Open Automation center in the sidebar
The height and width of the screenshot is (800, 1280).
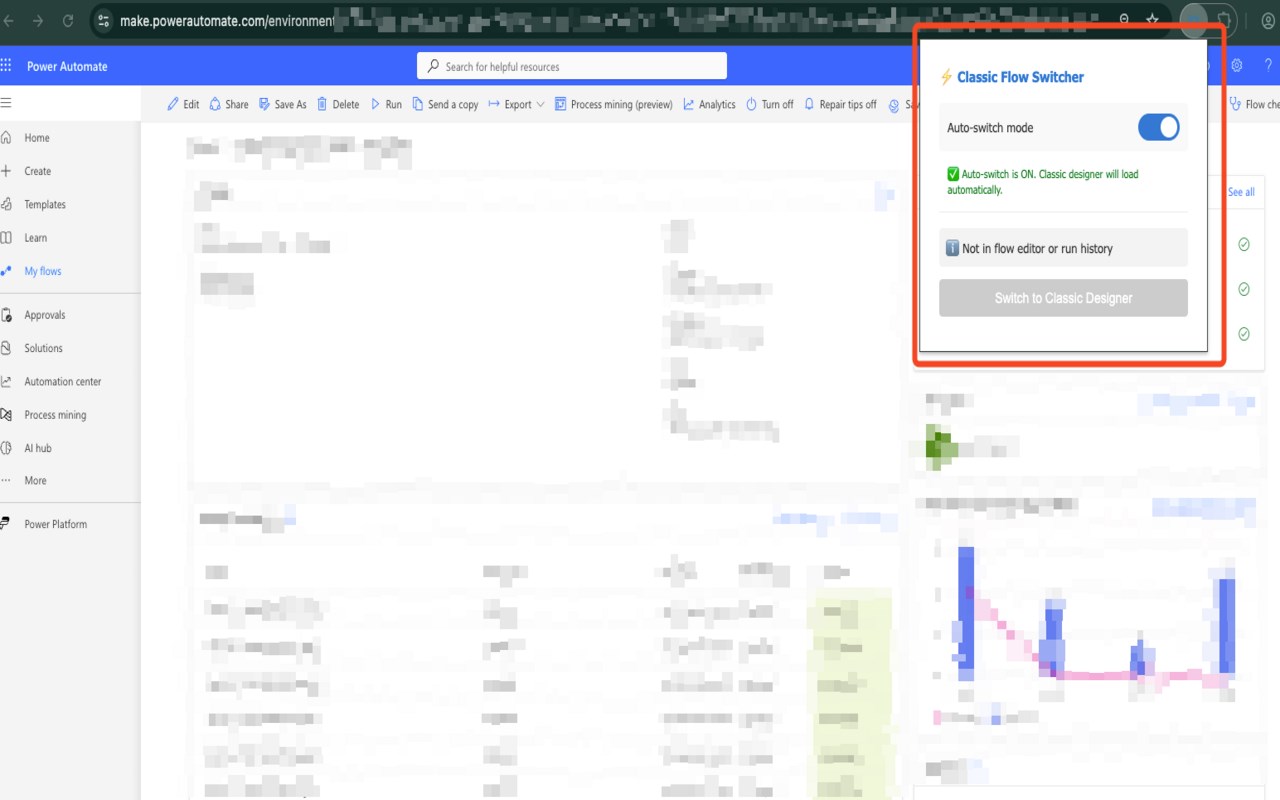click(63, 382)
